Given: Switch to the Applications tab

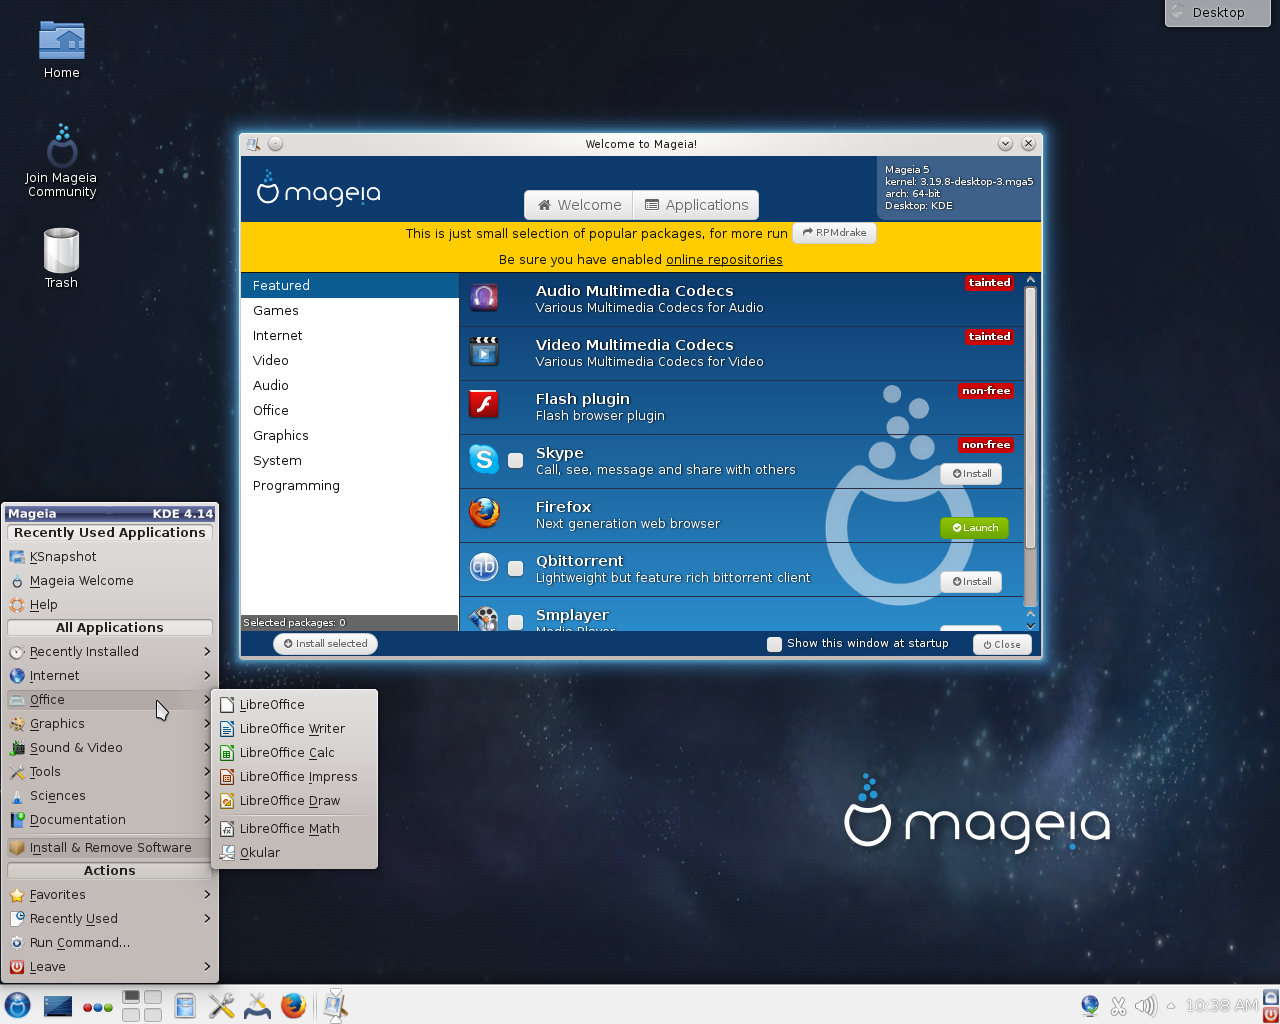Looking at the screenshot, I should click(x=696, y=205).
